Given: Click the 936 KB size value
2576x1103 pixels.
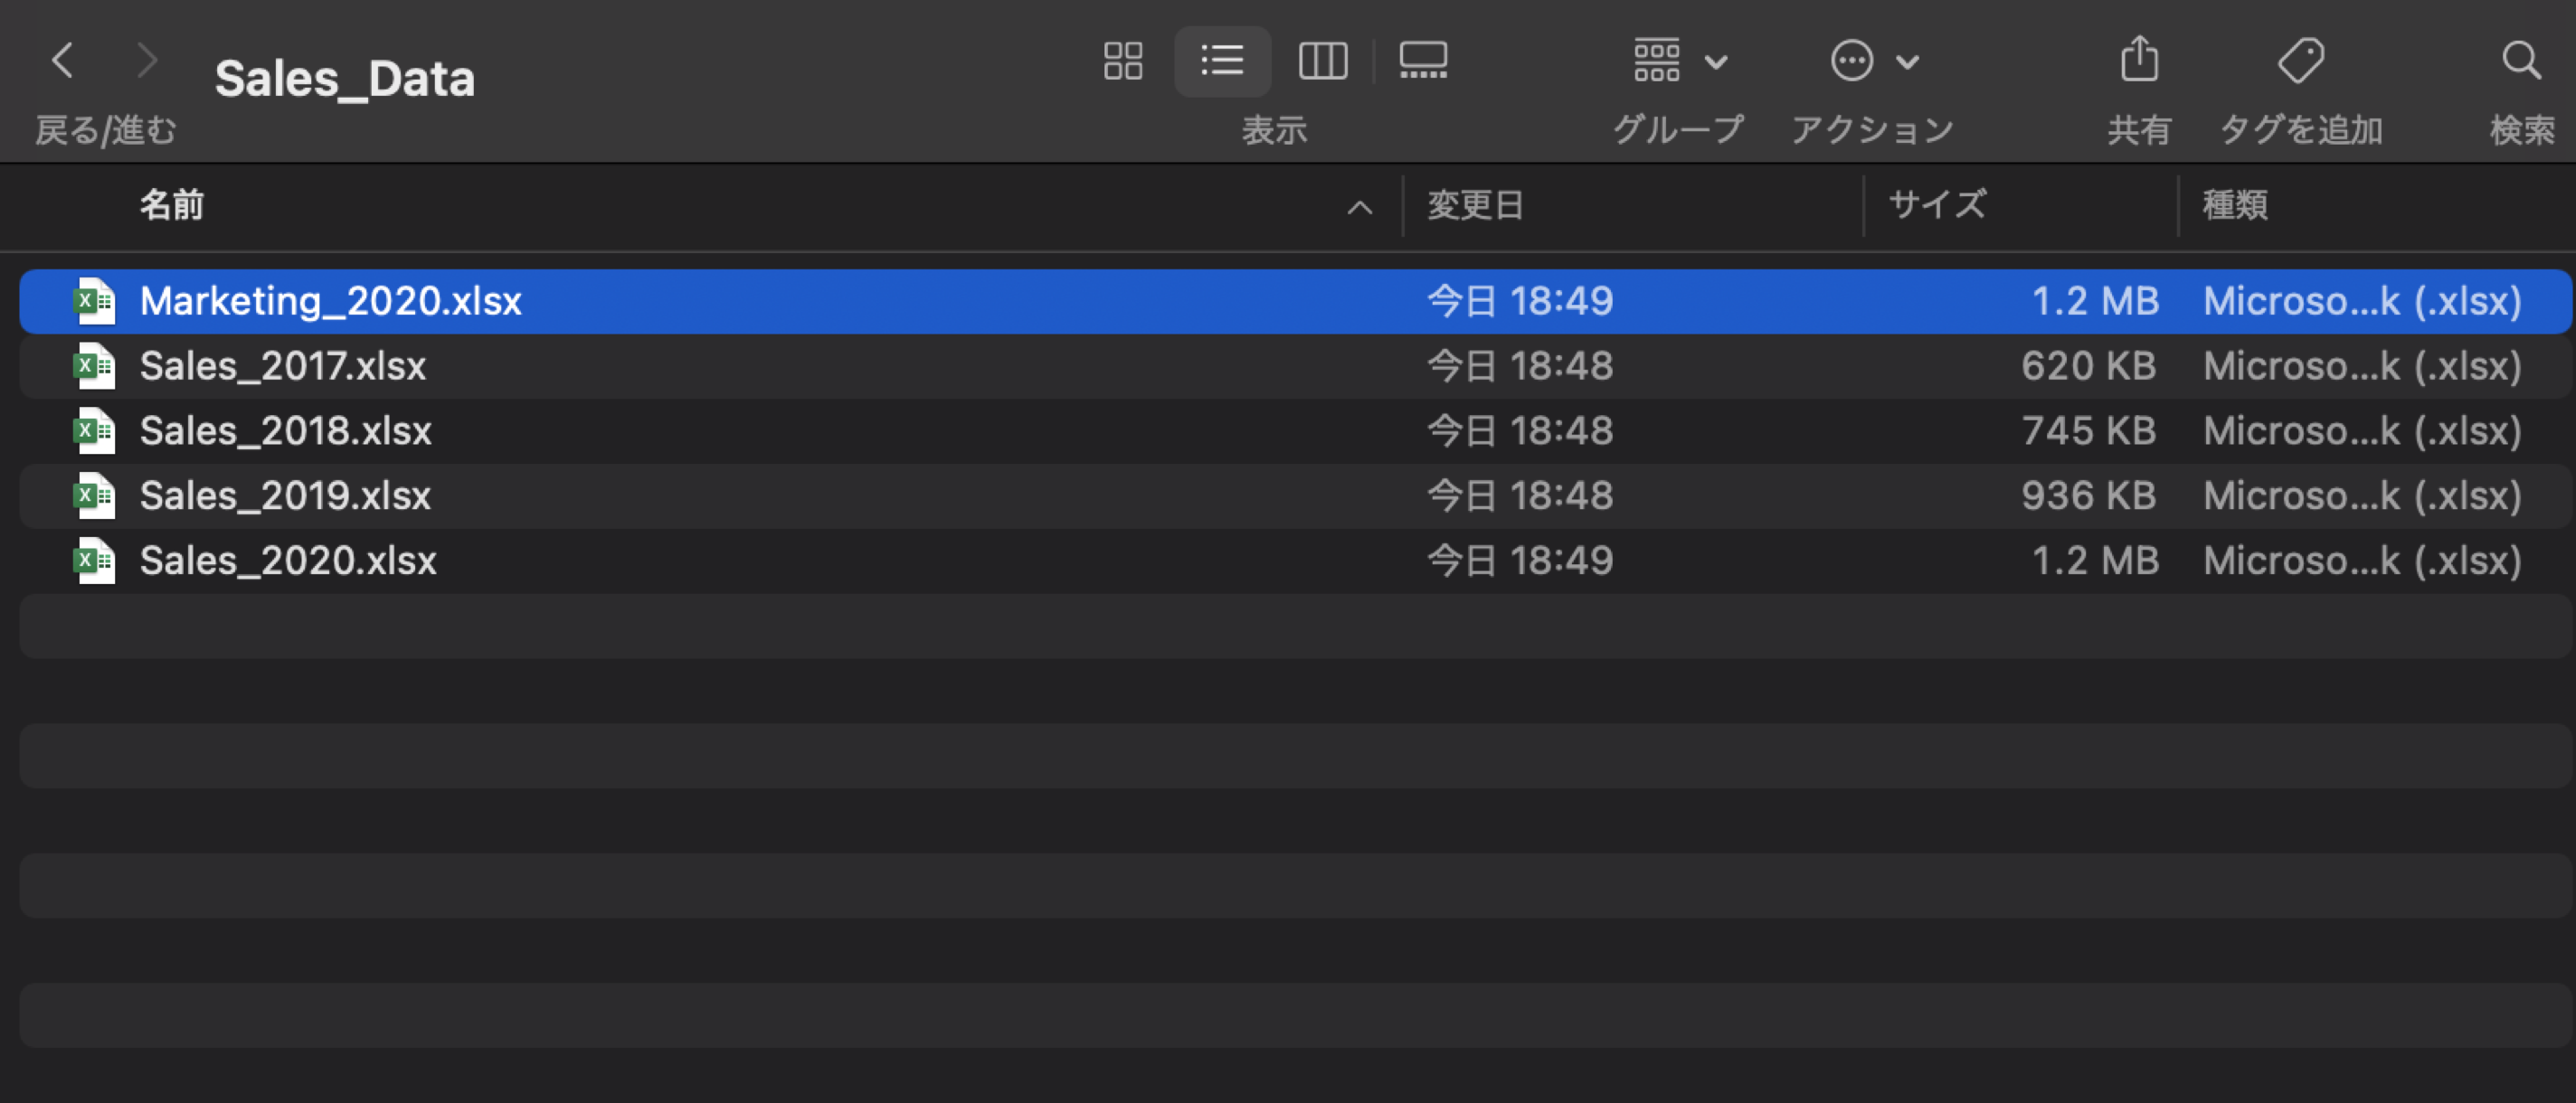Looking at the screenshot, I should pyautogui.click(x=2088, y=496).
